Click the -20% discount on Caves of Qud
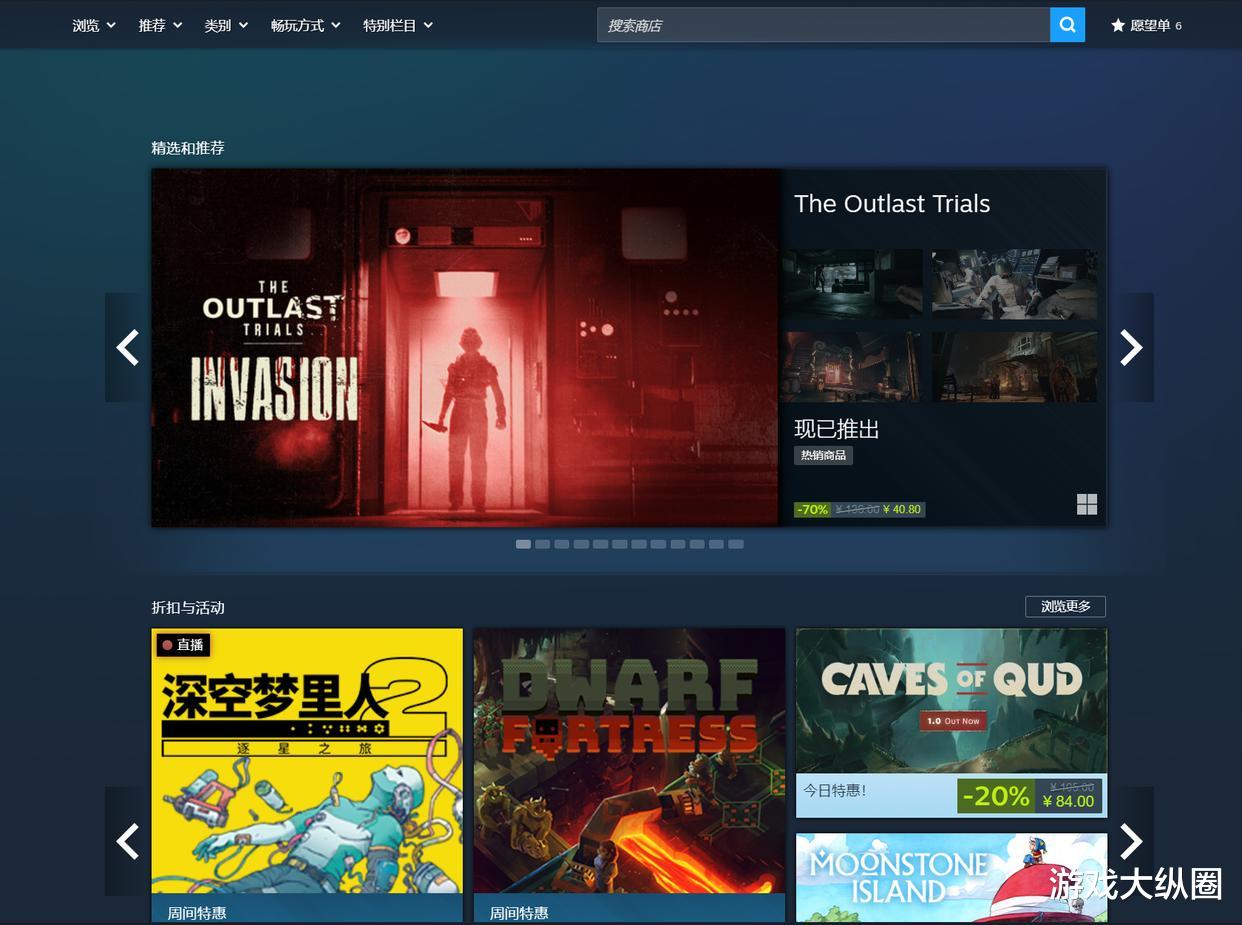 point(995,796)
